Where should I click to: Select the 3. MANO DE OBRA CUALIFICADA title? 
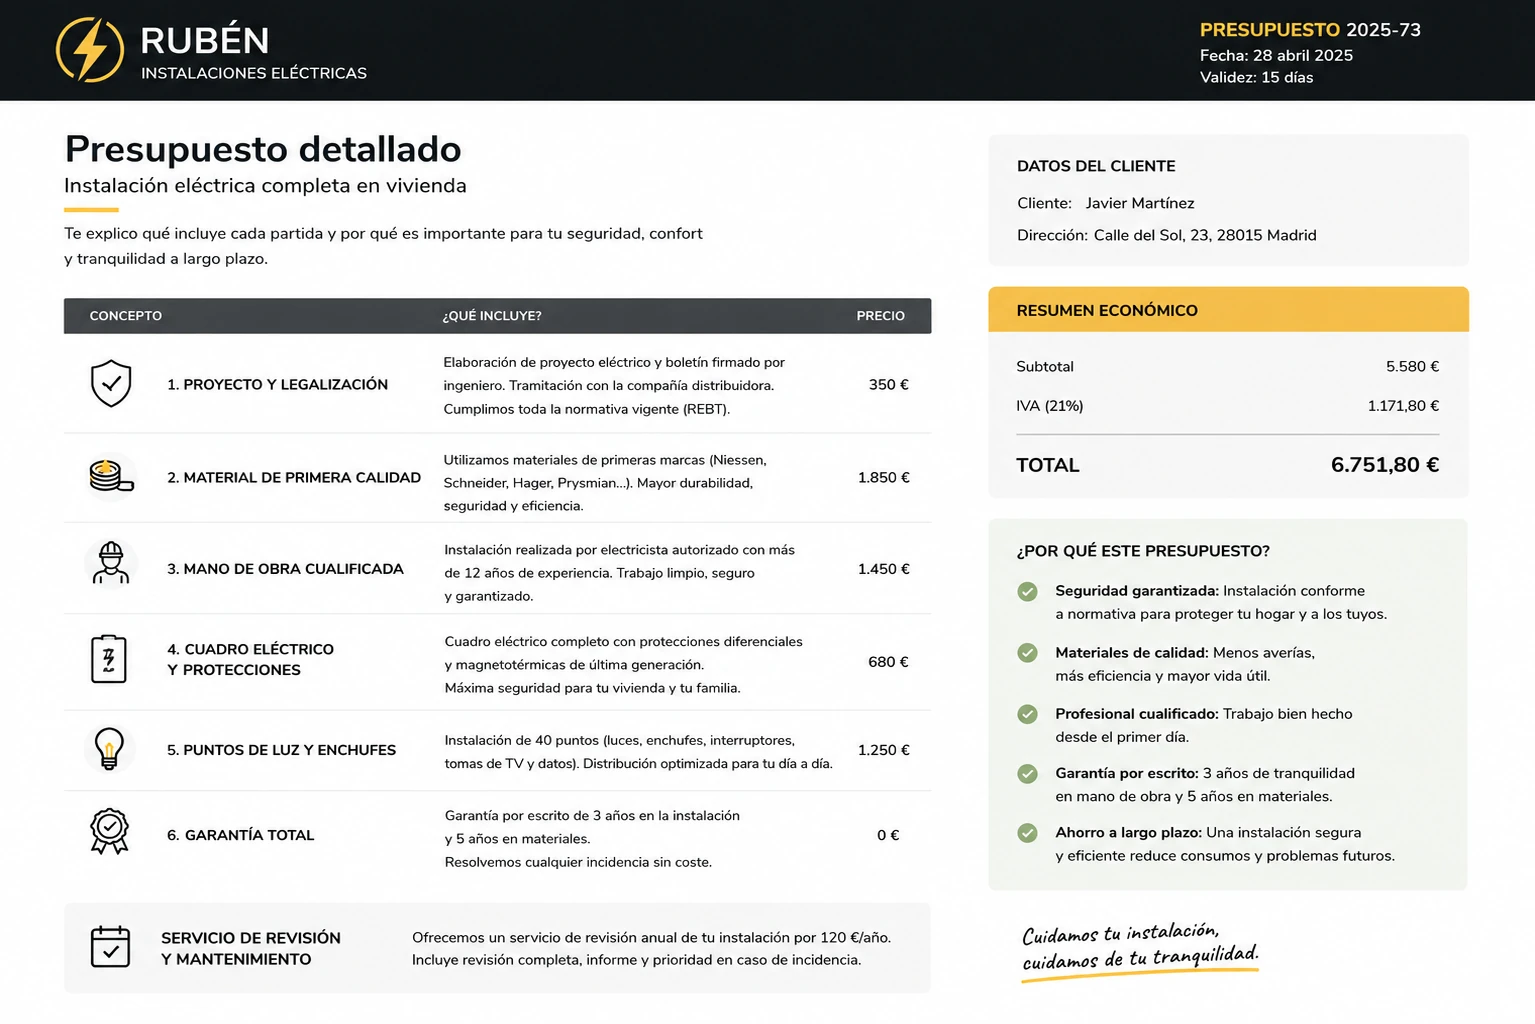click(285, 568)
